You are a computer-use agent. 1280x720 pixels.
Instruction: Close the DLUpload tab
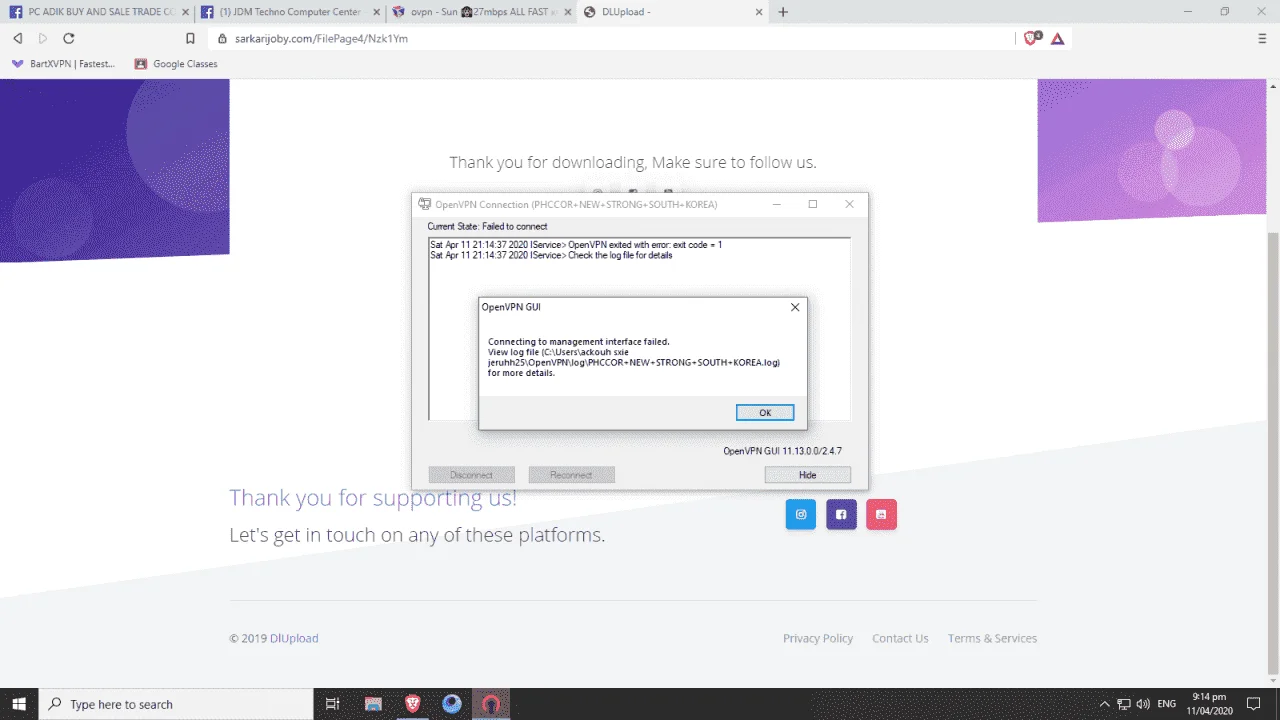pos(758,12)
